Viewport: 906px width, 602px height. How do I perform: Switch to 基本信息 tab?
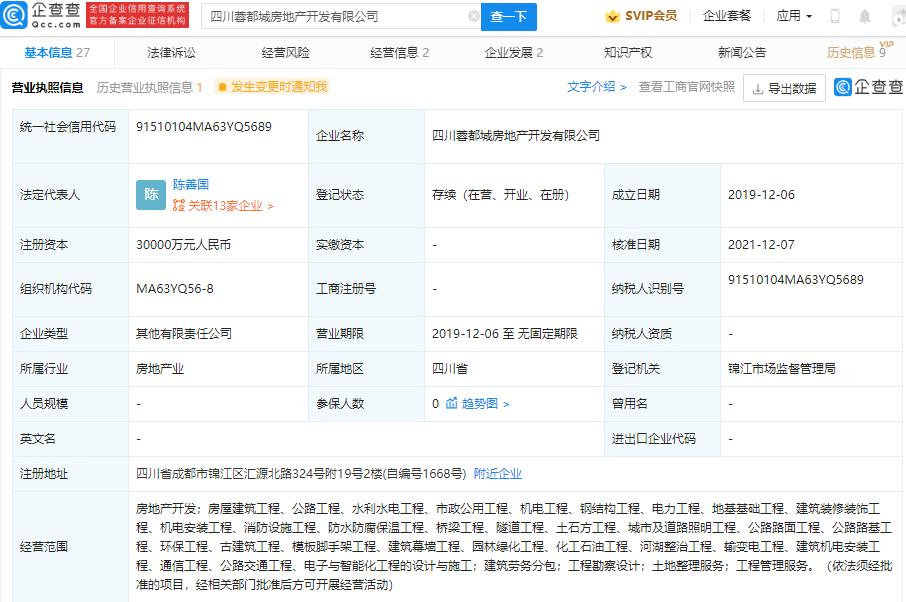[x=57, y=53]
